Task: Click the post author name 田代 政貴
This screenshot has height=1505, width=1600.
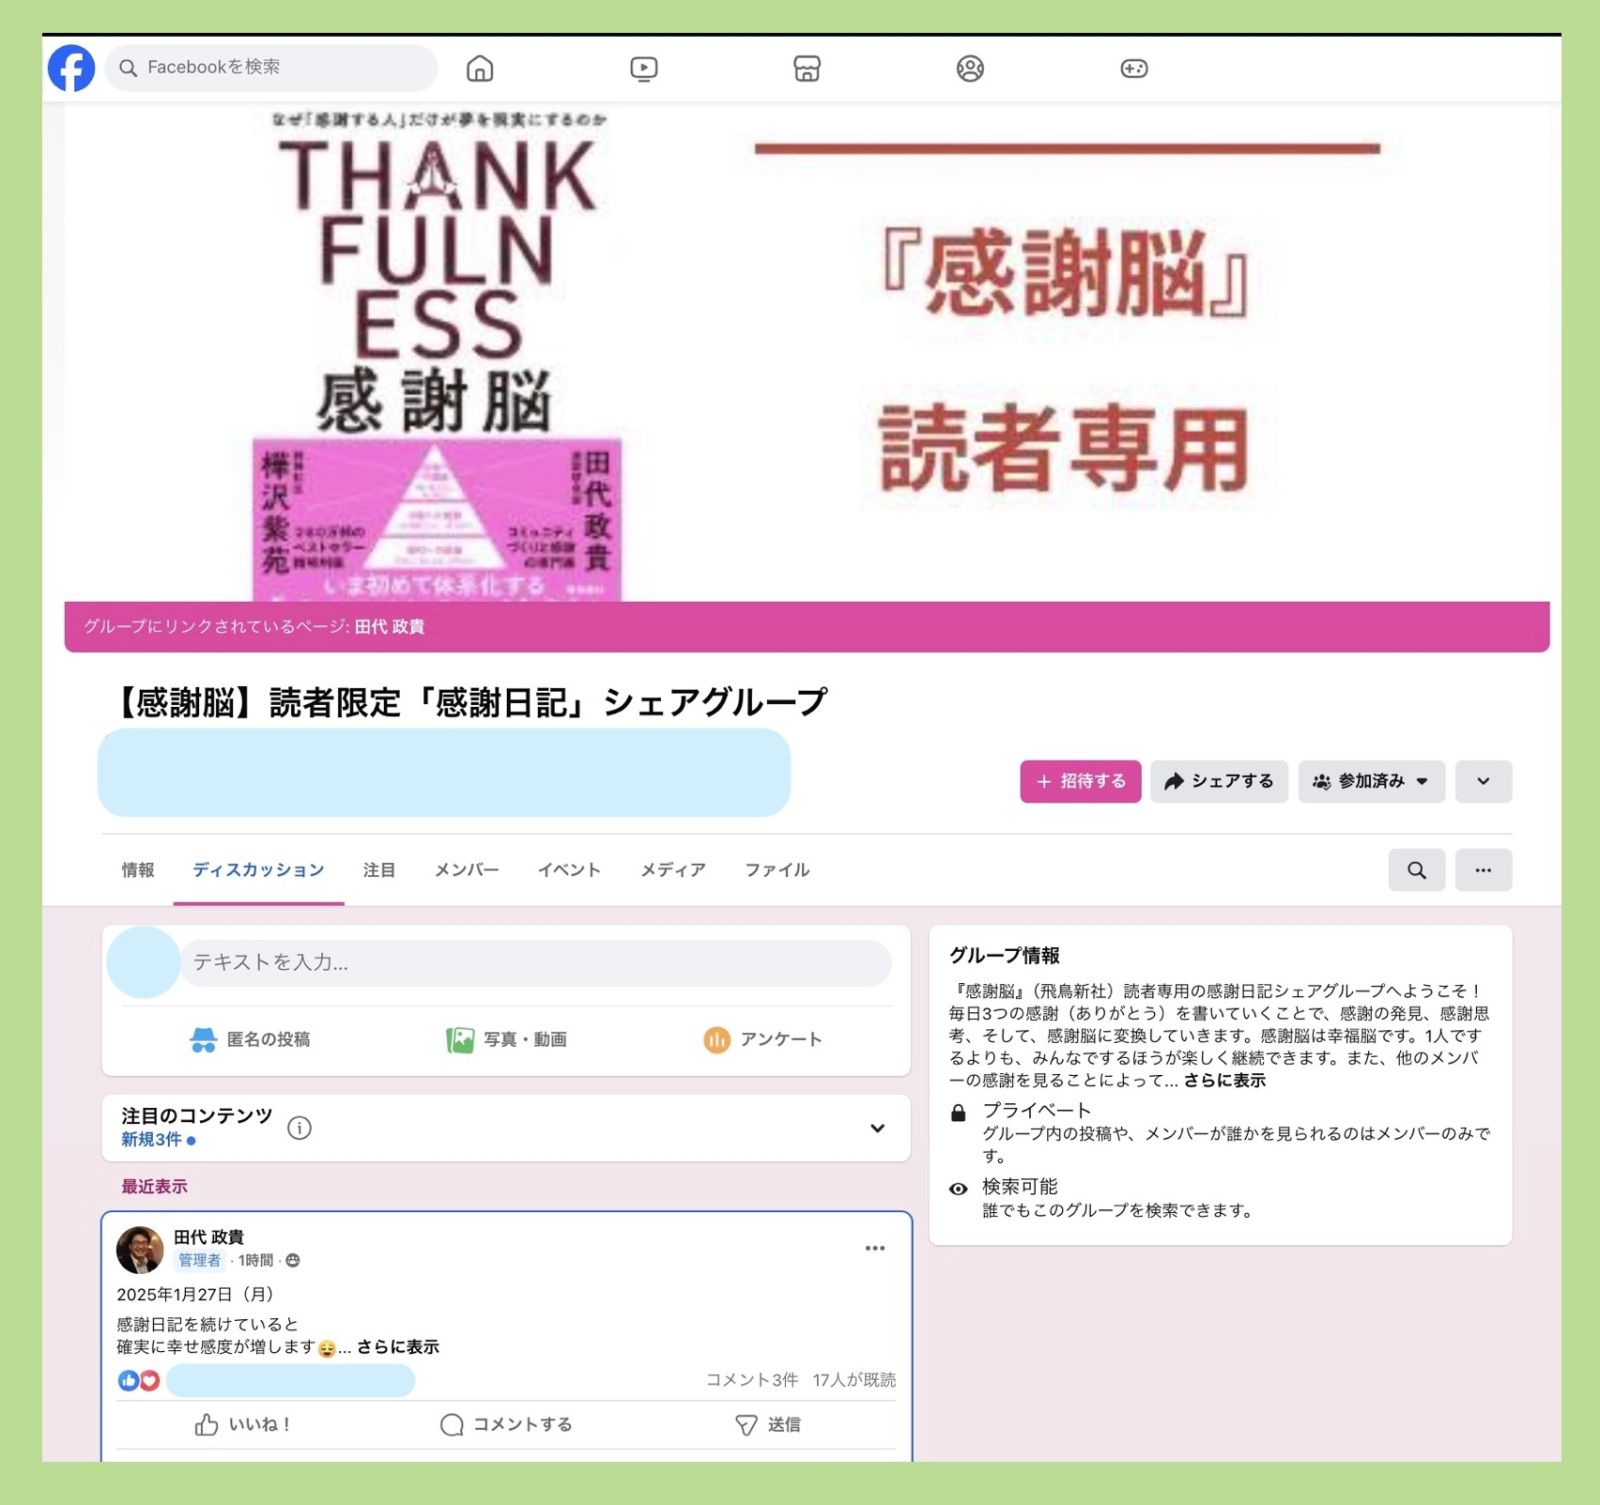Action: 209,1237
